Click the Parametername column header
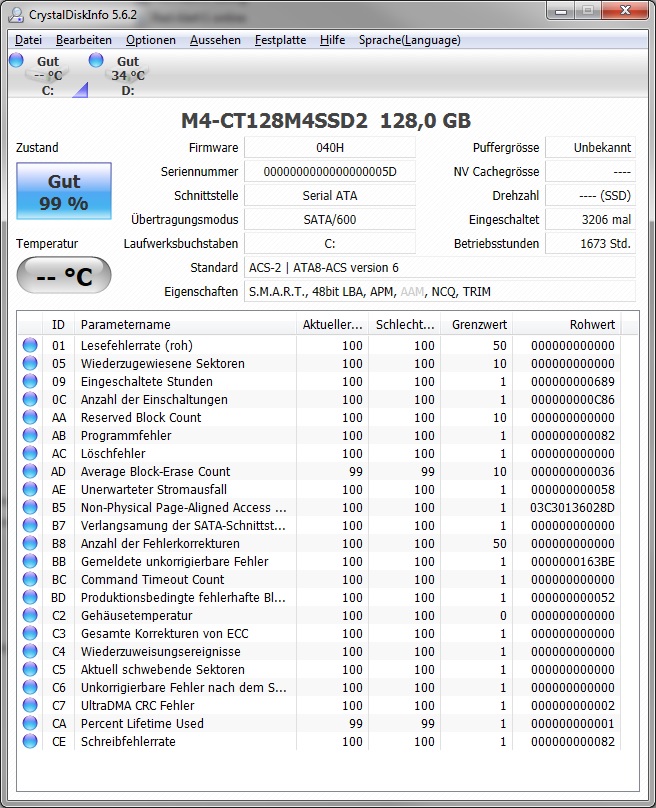 [186, 325]
